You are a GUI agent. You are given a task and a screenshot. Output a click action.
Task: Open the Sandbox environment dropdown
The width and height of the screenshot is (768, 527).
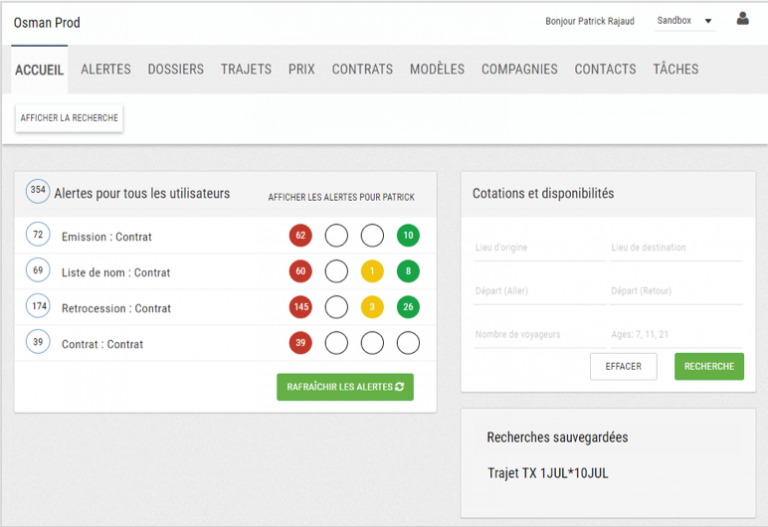coord(685,21)
